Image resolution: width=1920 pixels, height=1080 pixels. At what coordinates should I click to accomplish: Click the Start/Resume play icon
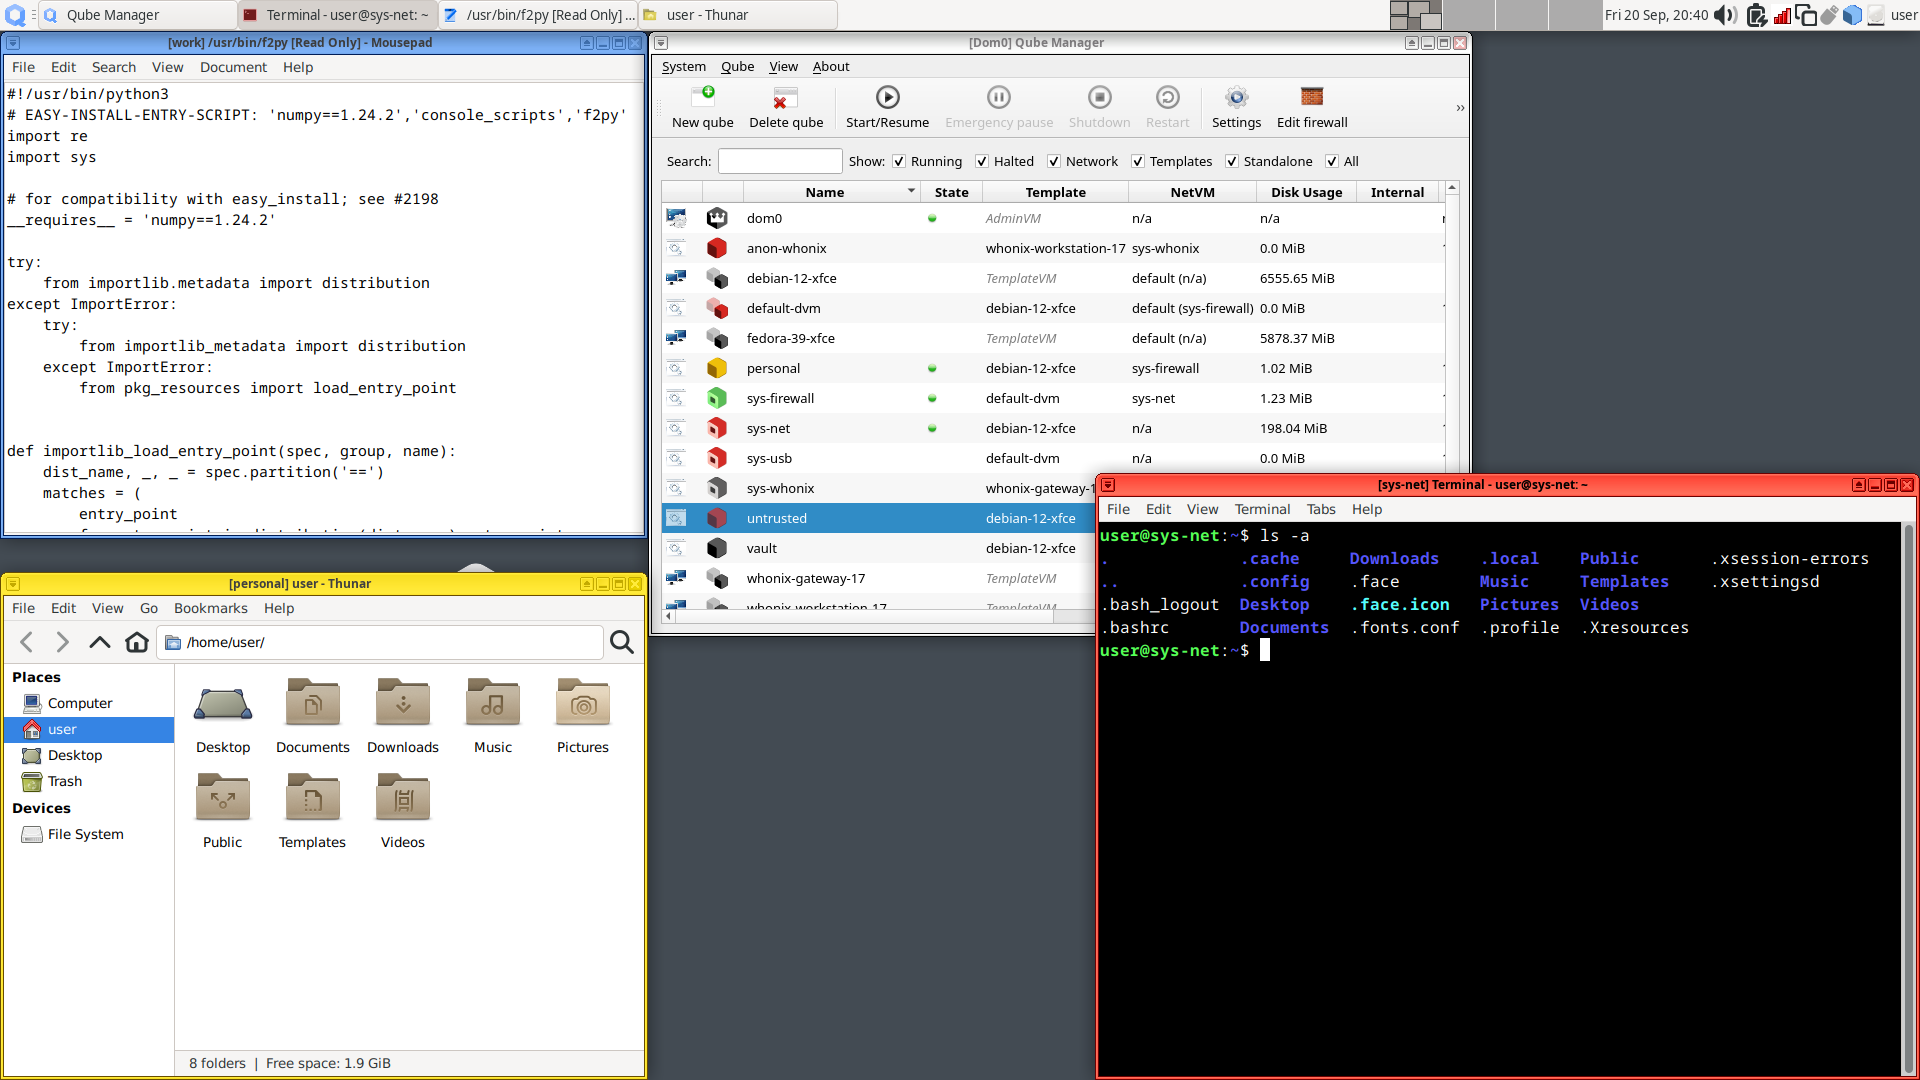pos(887,97)
